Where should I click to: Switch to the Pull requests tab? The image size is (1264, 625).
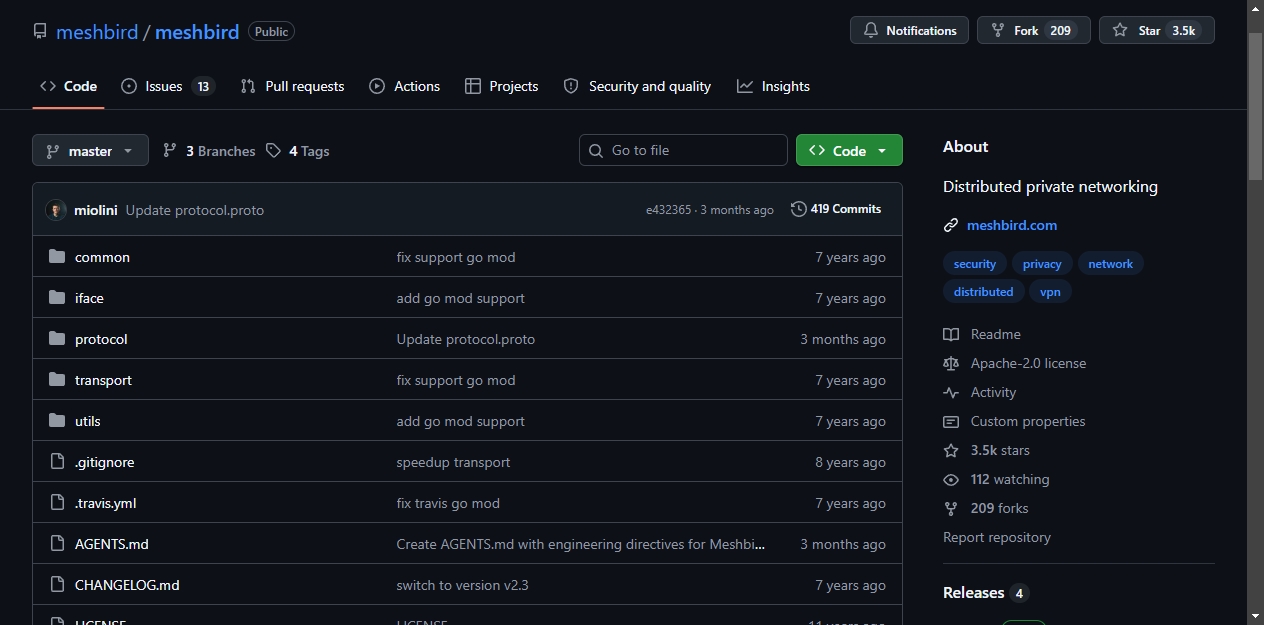coord(292,86)
